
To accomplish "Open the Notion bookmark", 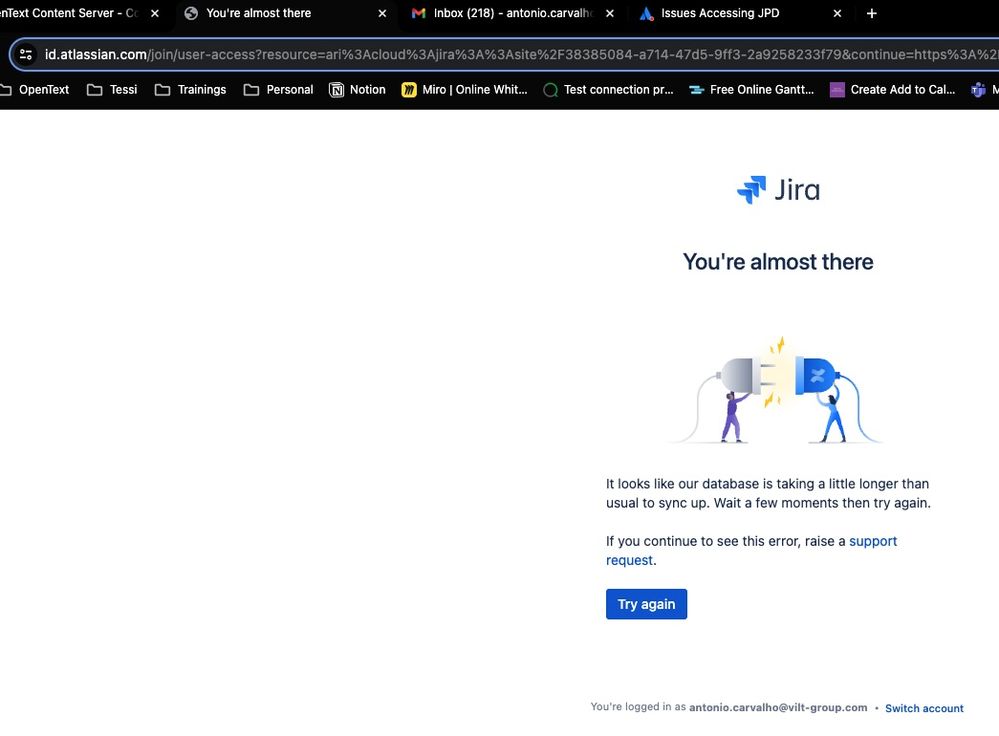I will click(357, 90).
